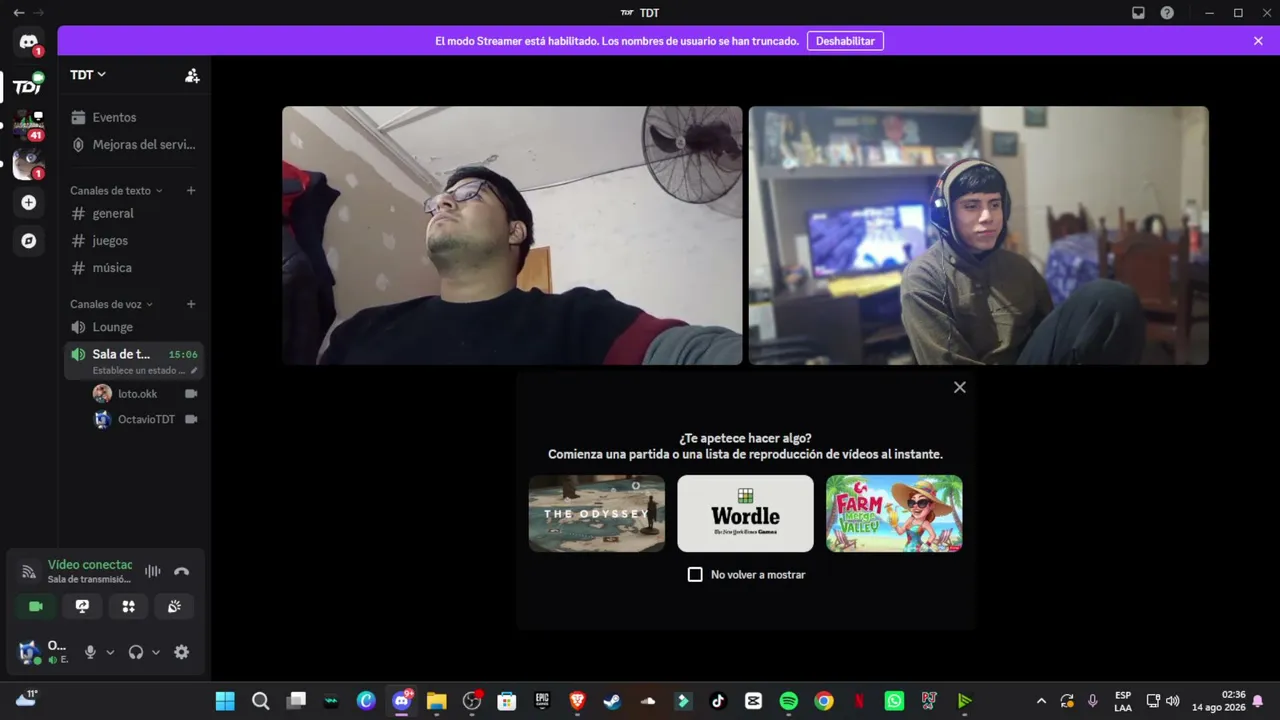The height and width of the screenshot is (720, 1280).
Task: Start the Farm Merge Valley activity
Action: click(894, 513)
